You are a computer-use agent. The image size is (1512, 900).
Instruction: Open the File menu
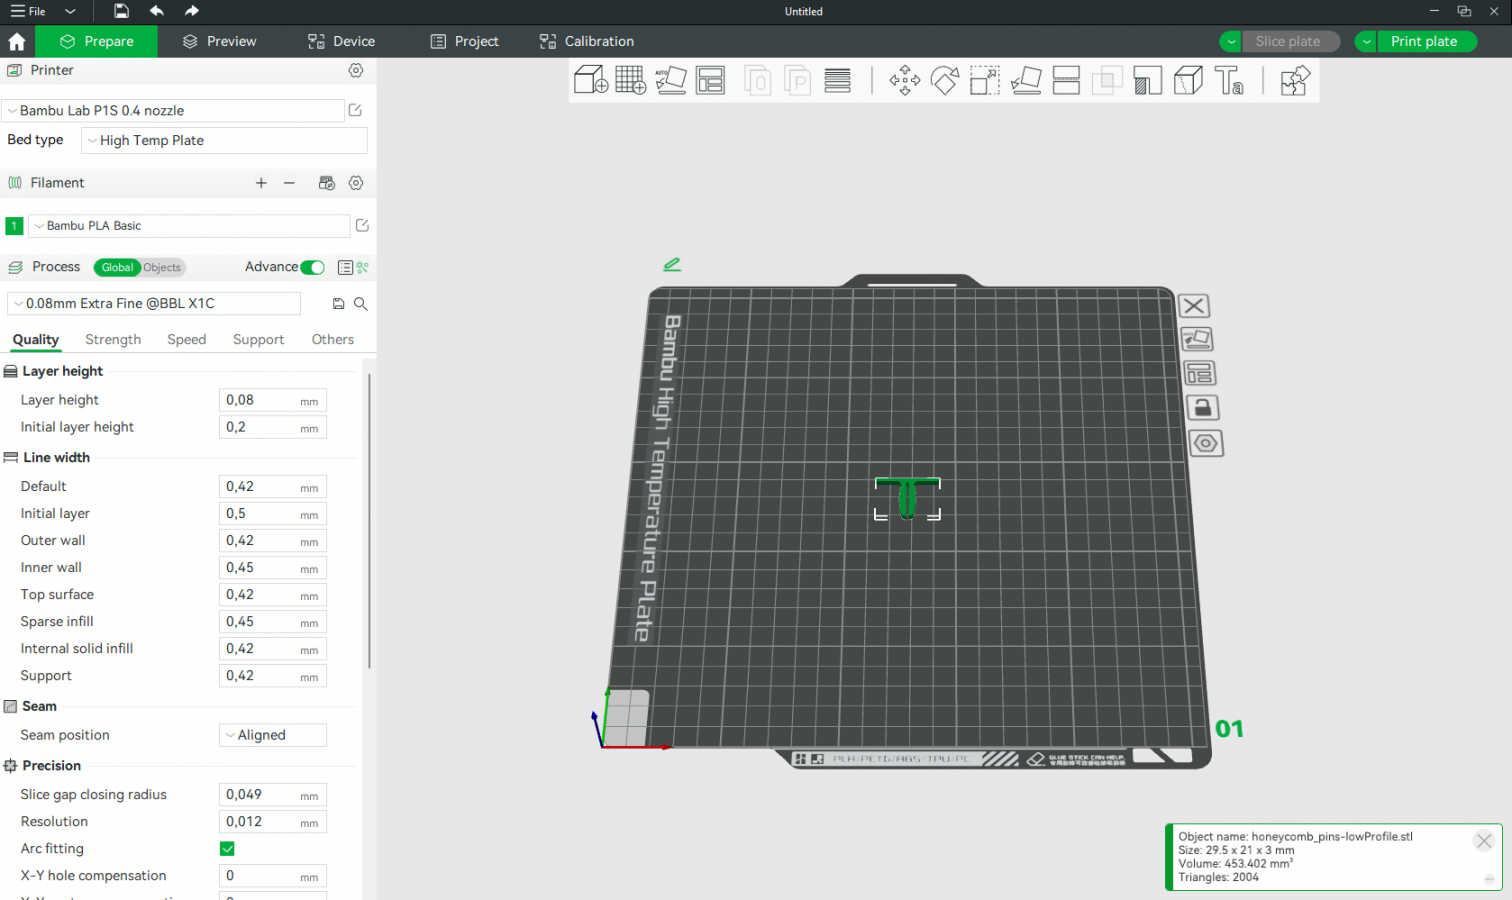[x=28, y=11]
